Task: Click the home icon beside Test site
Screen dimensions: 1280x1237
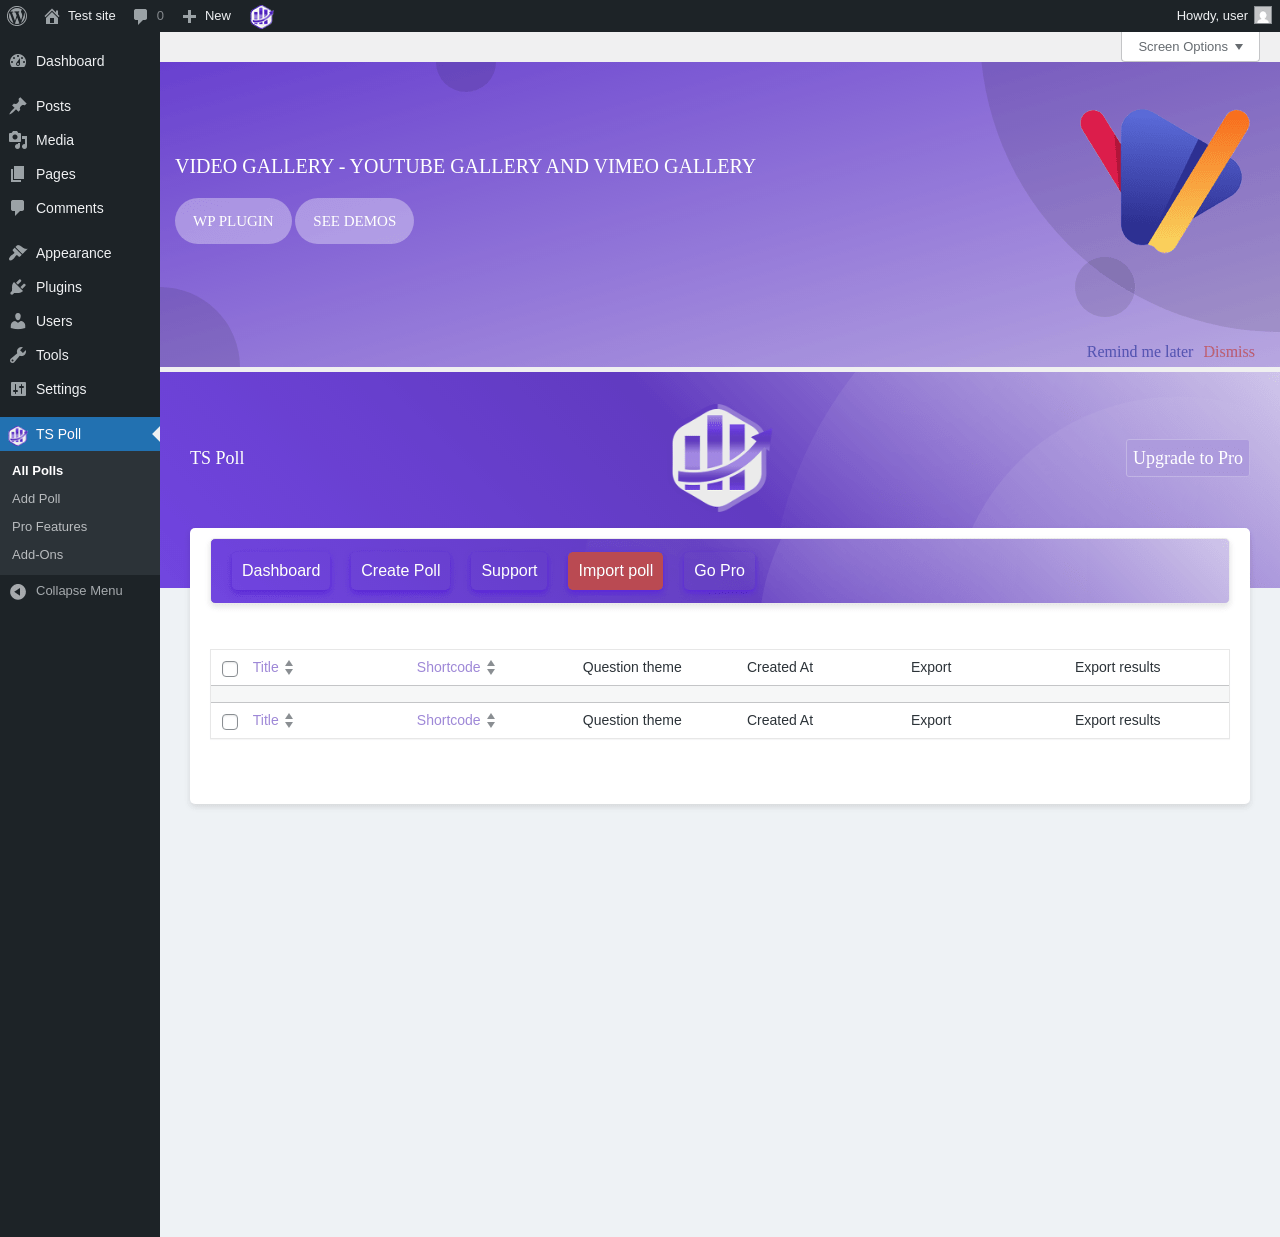Action: pyautogui.click(x=52, y=16)
